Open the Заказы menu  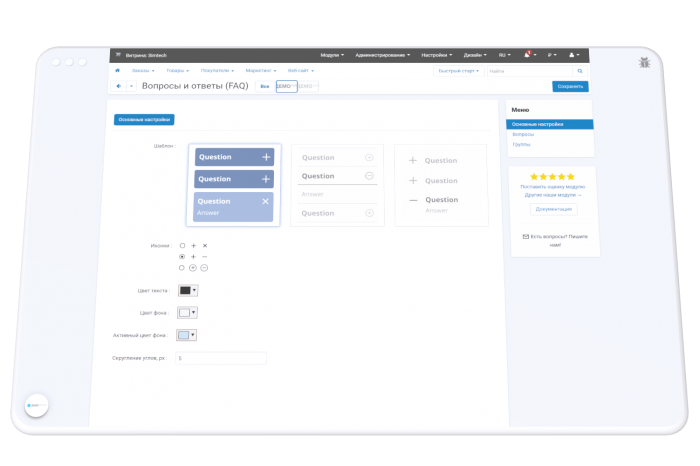click(143, 71)
